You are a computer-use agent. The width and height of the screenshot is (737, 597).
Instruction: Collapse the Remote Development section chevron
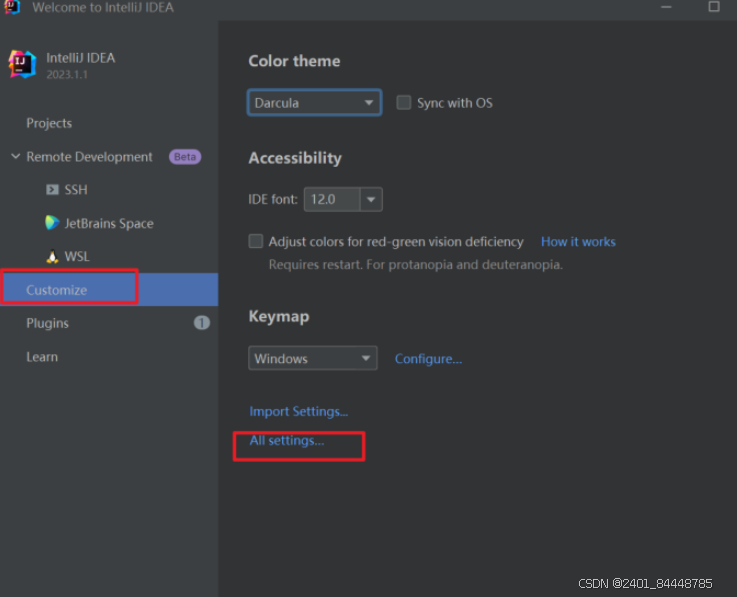point(16,156)
